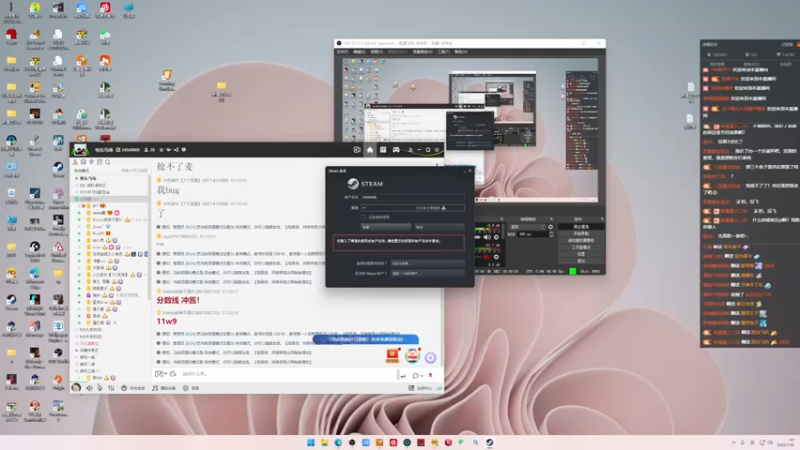This screenshot has height=450, width=800.
Task: Click the taskbar search magnifier icon
Action: 476,442
